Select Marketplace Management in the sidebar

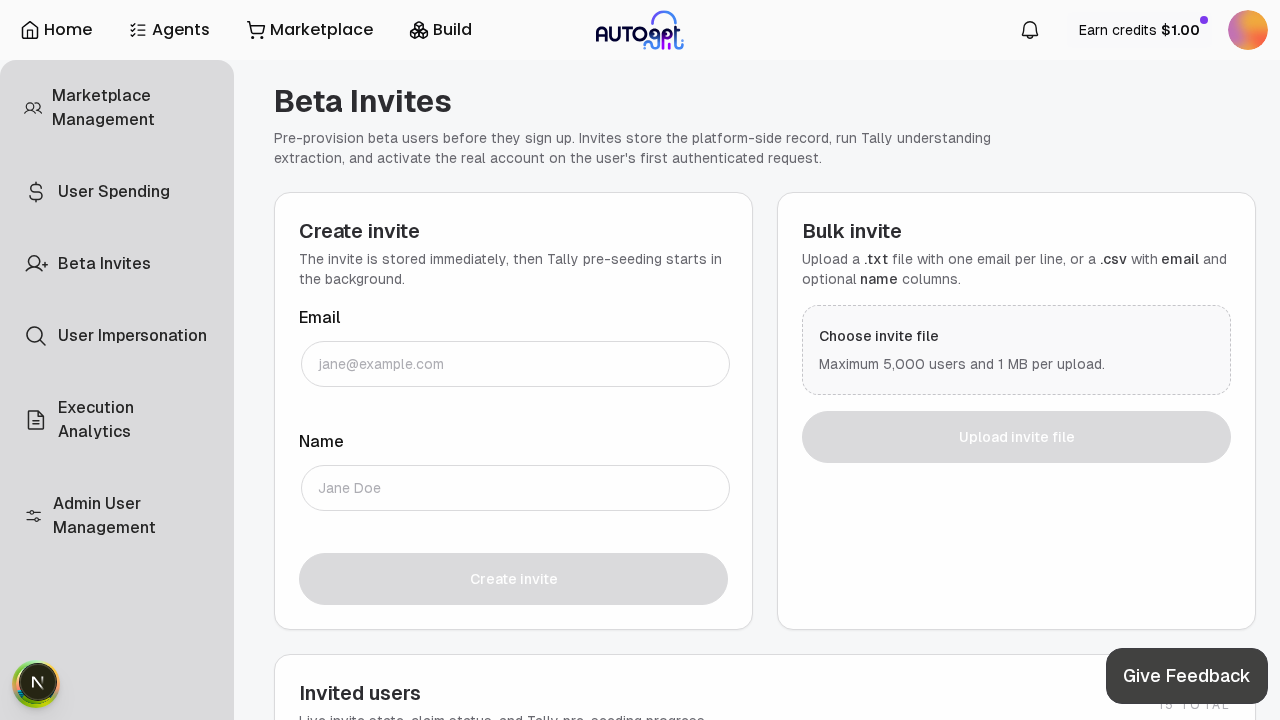tap(103, 107)
